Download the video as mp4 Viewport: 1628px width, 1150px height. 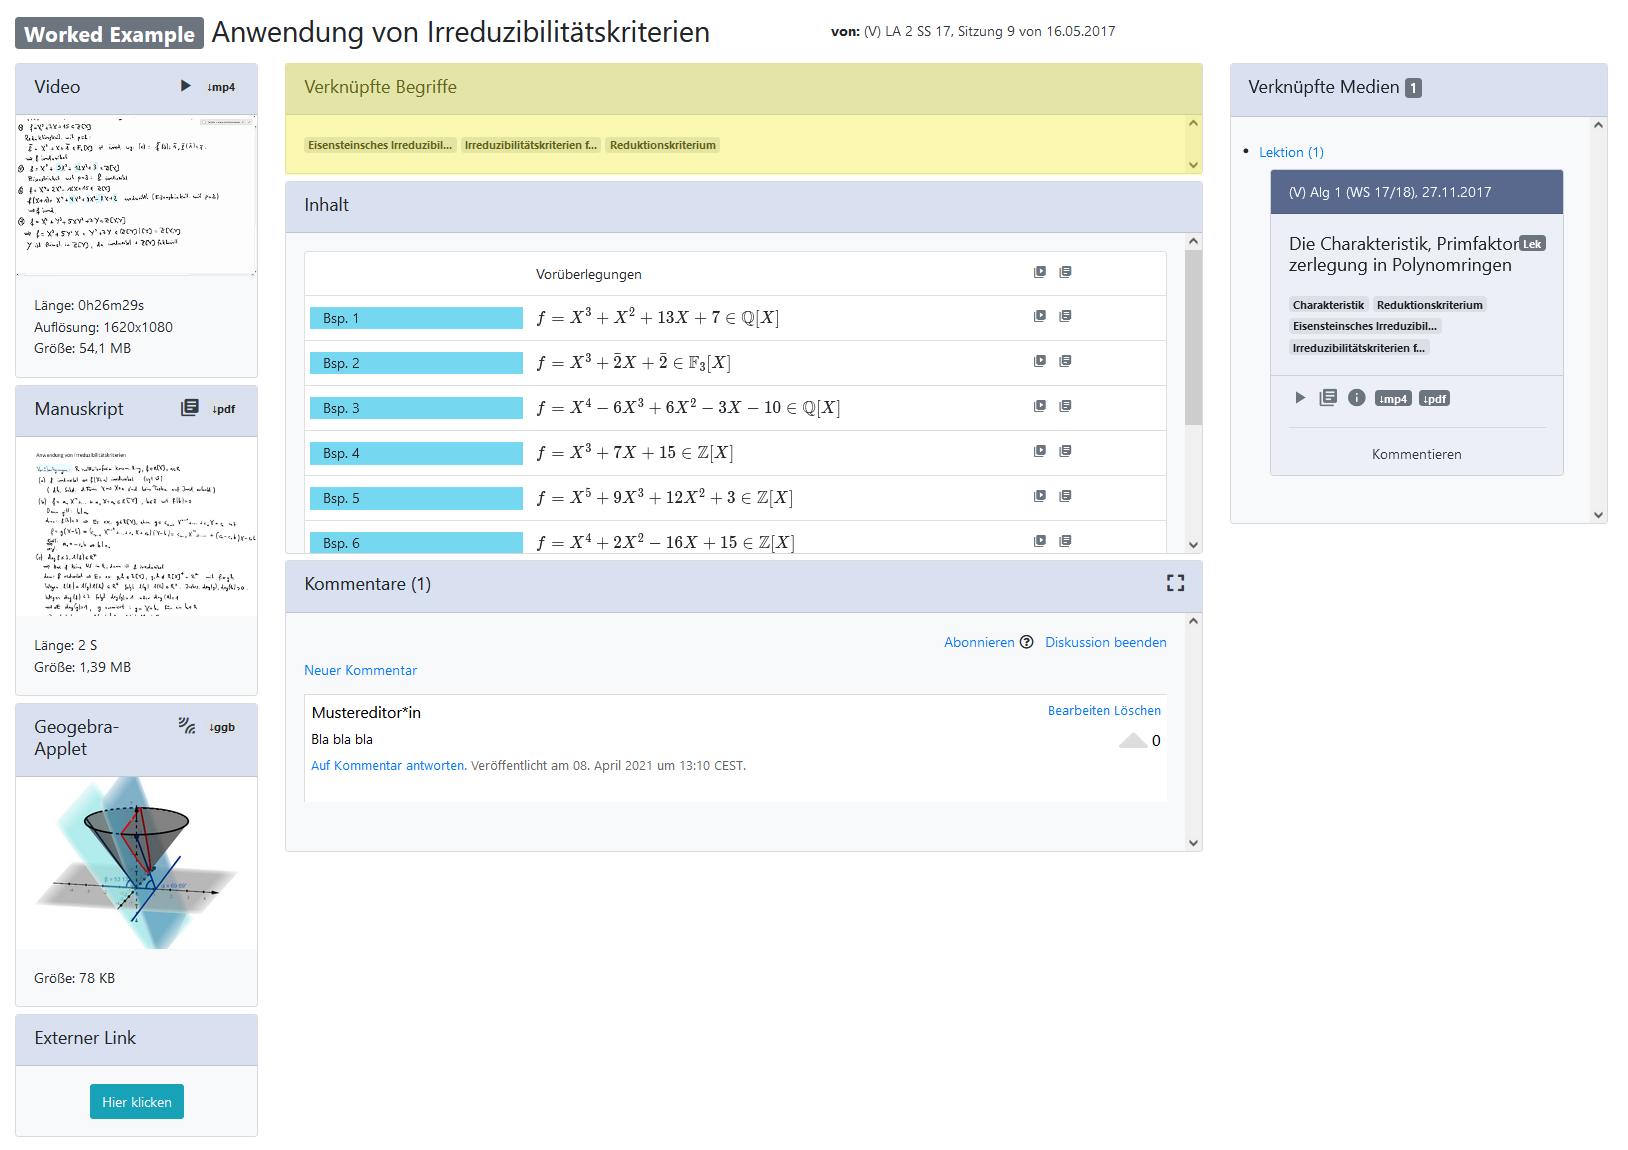221,87
